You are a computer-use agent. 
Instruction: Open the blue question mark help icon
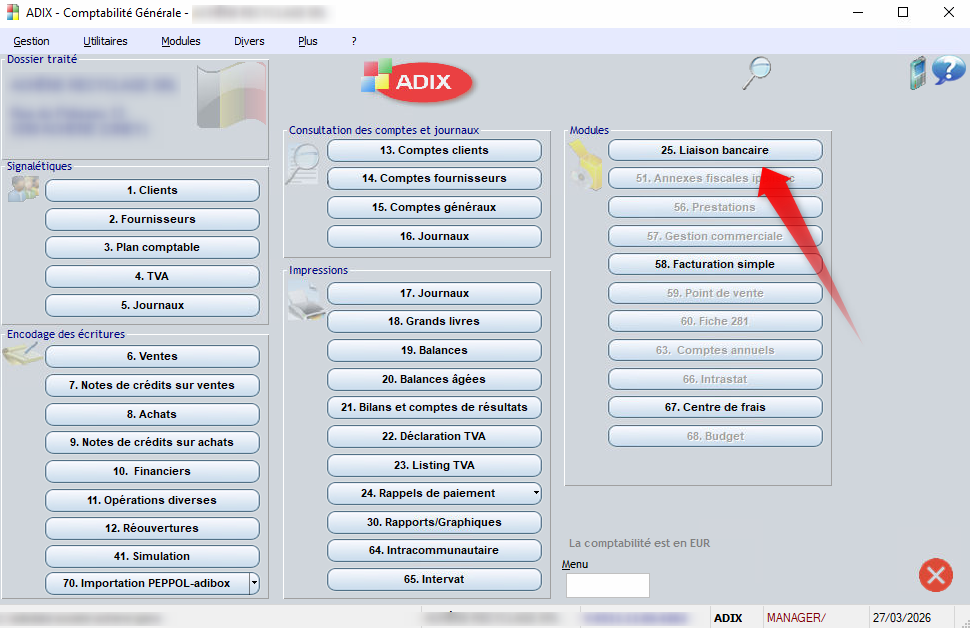[948, 71]
